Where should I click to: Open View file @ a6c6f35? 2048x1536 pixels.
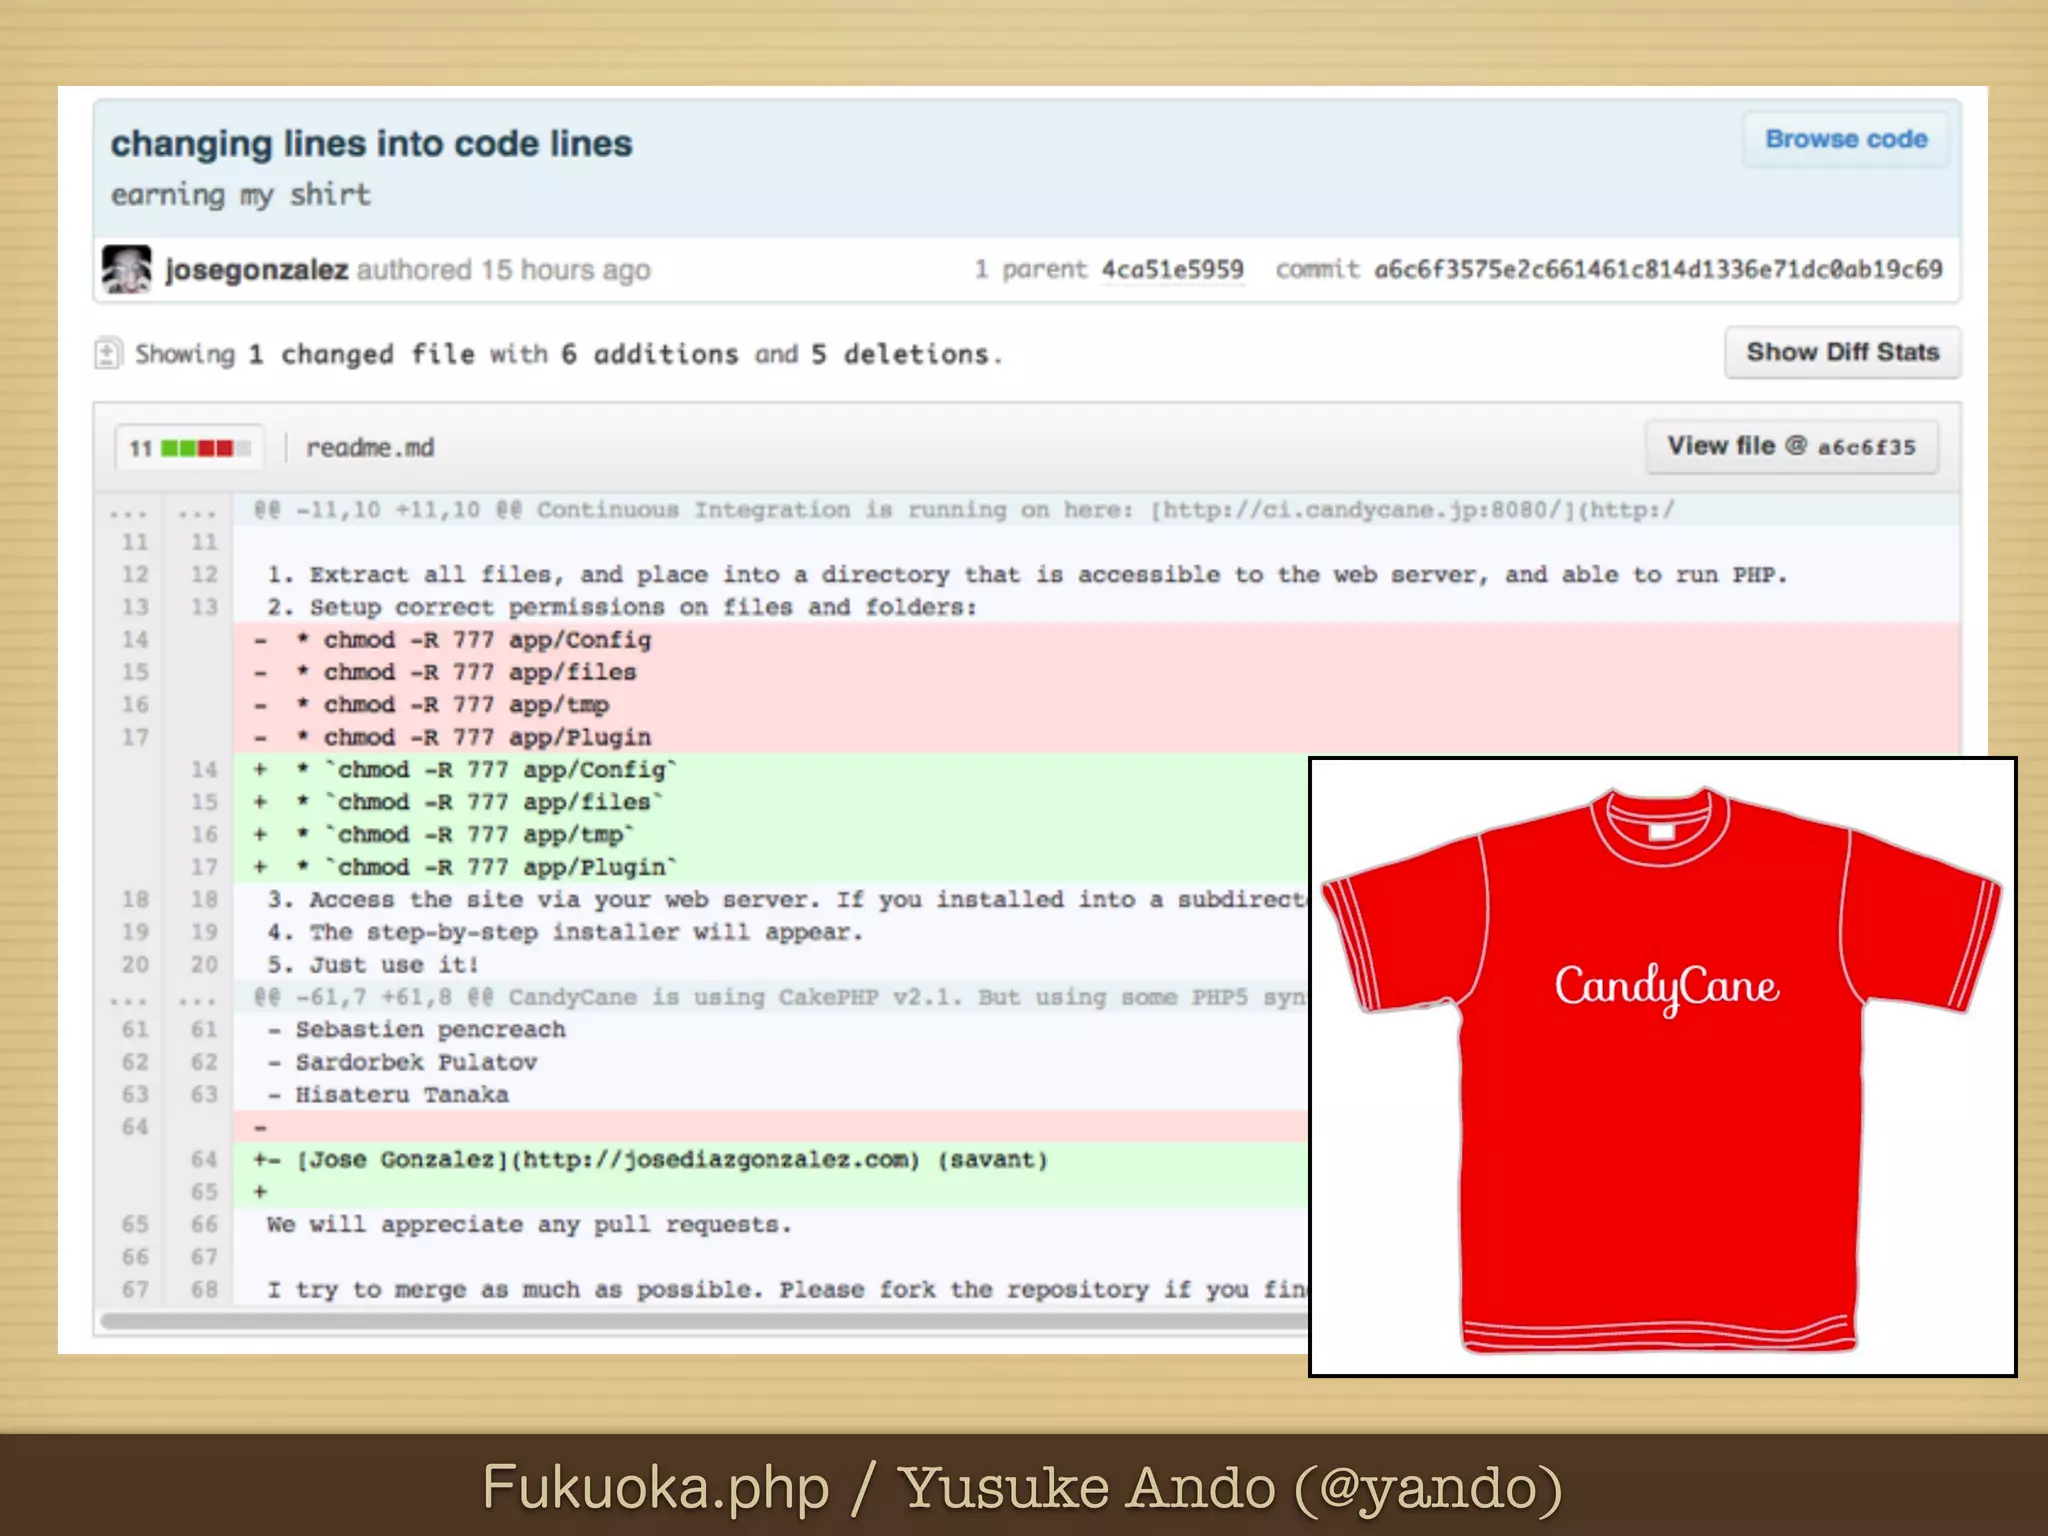[x=1791, y=447]
